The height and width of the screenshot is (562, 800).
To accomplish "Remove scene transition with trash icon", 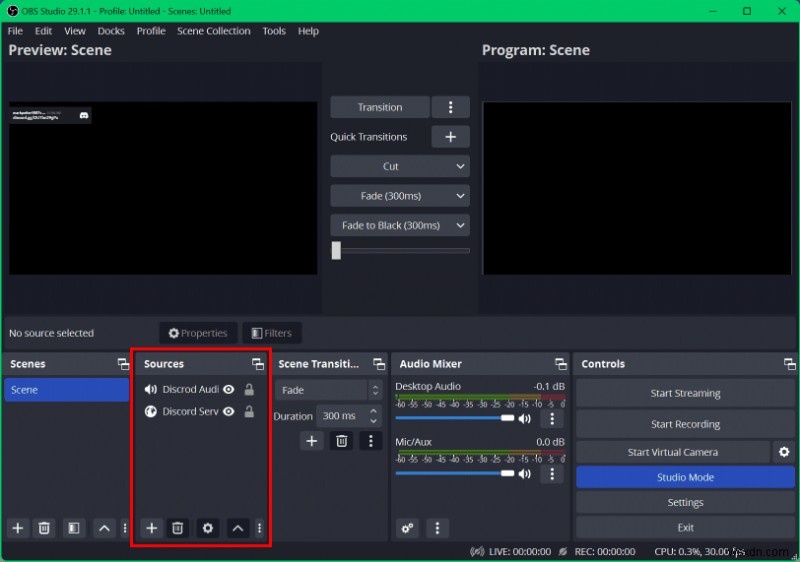I will tap(341, 441).
